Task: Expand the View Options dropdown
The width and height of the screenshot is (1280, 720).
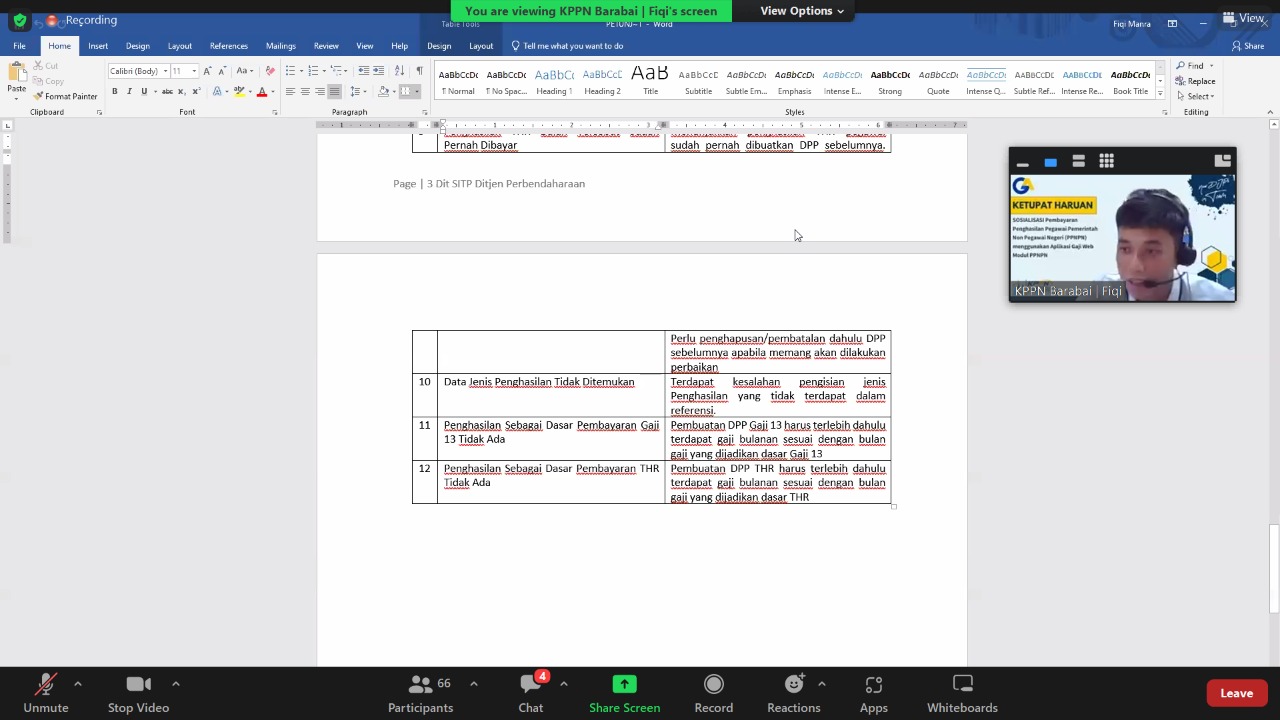Action: (x=801, y=11)
